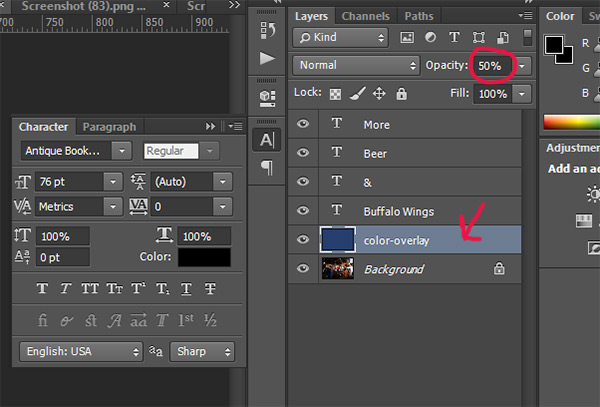
Task: Toggle contextual alternates icon
Action: click(x=66, y=321)
